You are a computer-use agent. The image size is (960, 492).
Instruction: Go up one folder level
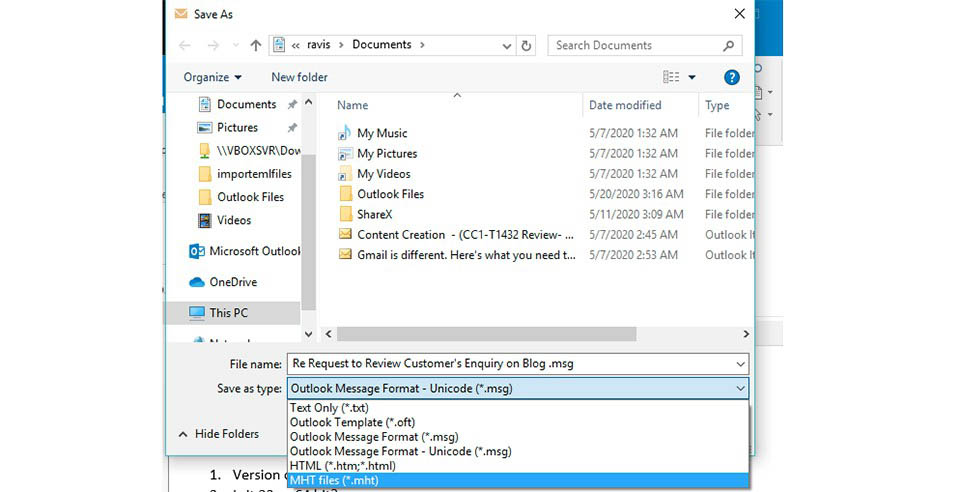256,45
